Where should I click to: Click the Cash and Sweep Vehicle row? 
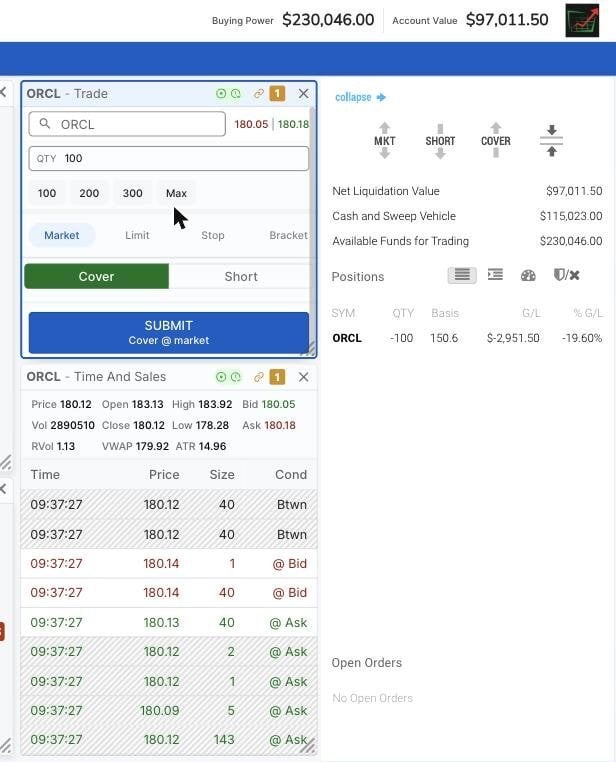tap(467, 216)
